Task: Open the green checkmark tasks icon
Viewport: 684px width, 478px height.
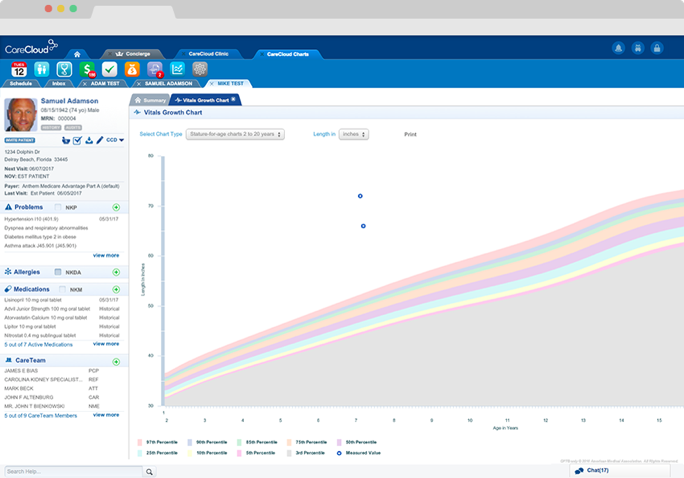Action: pos(109,69)
